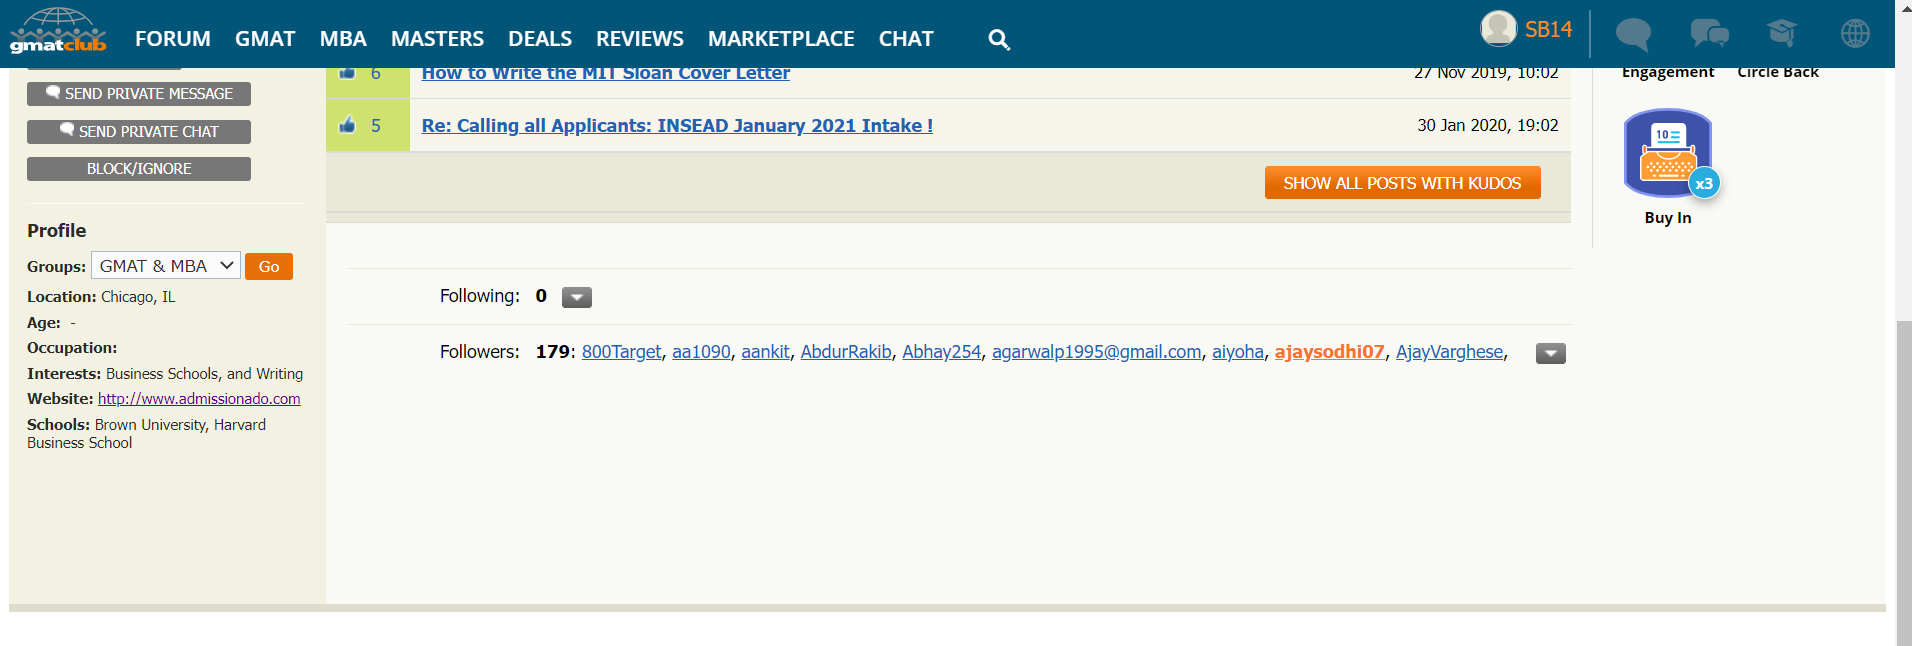
Task: Click the date 30 Jan 2020, 19:02
Action: coord(1487,126)
